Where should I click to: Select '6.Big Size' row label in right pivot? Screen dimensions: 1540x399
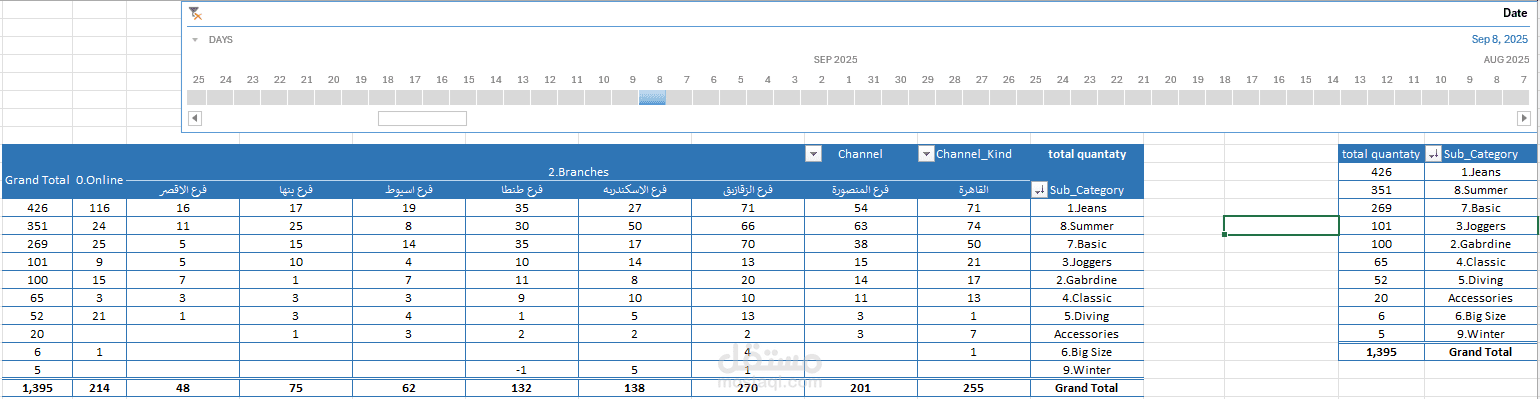pos(1481,316)
